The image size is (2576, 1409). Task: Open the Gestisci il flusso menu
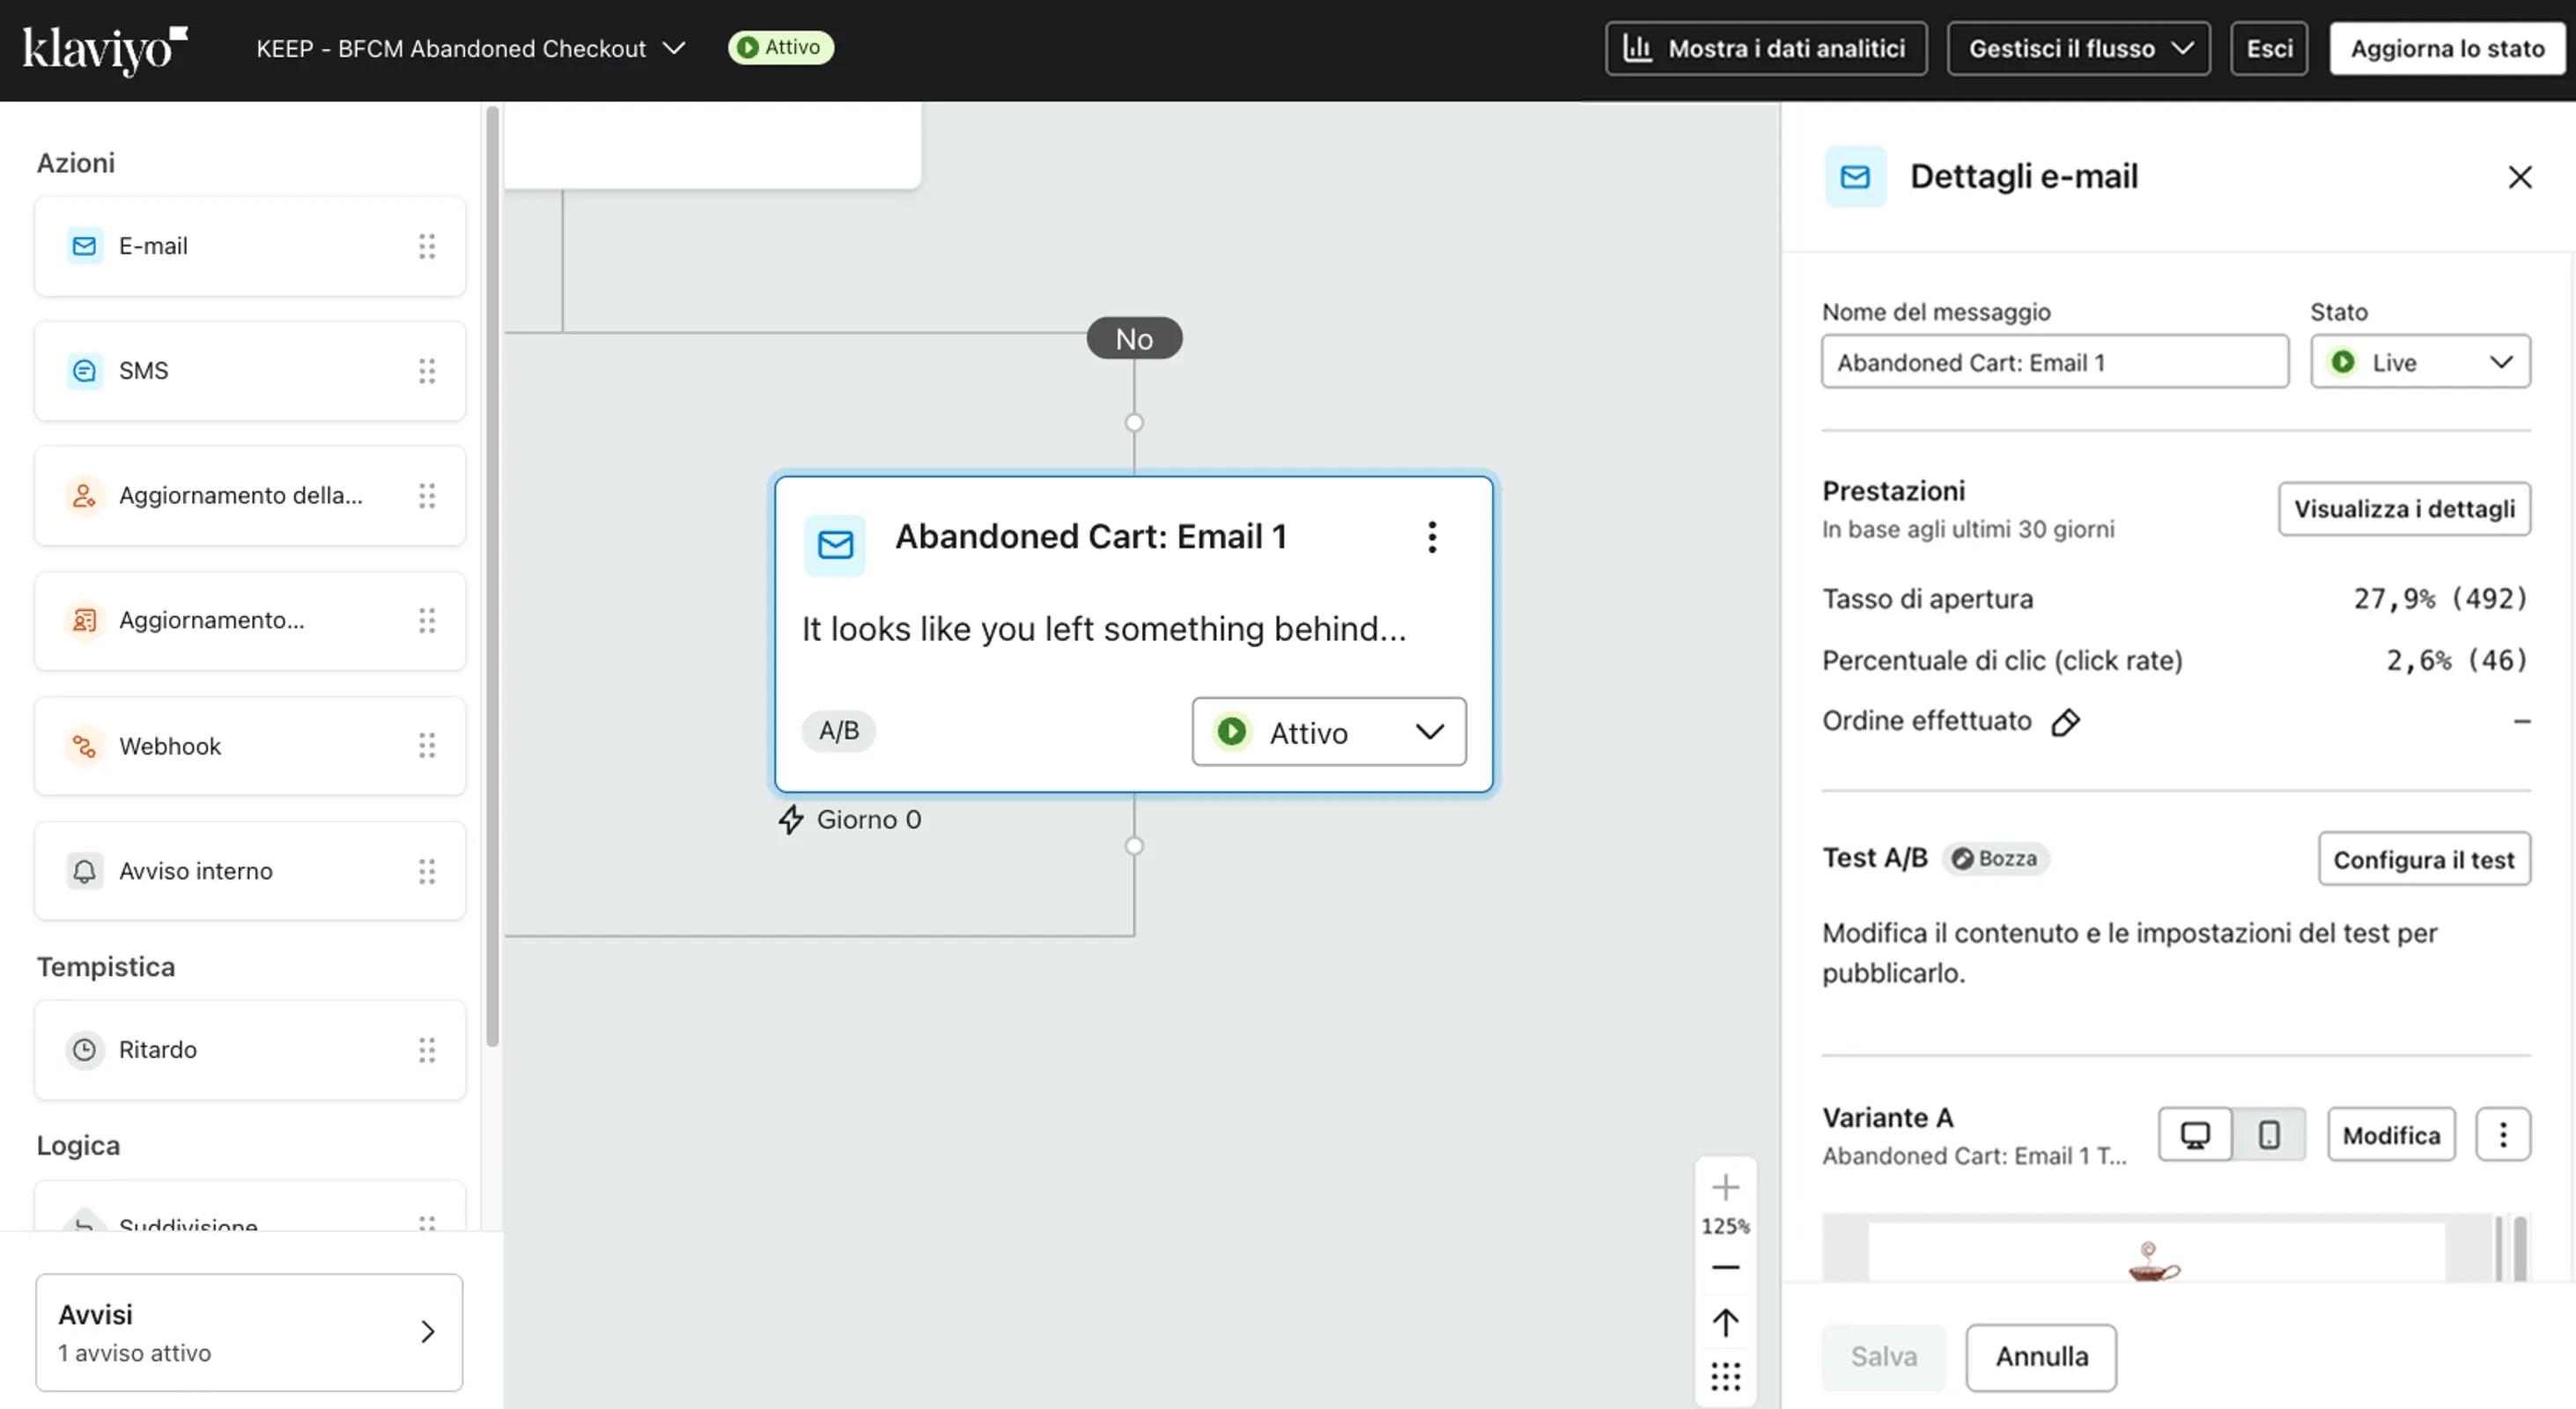[x=2078, y=48]
